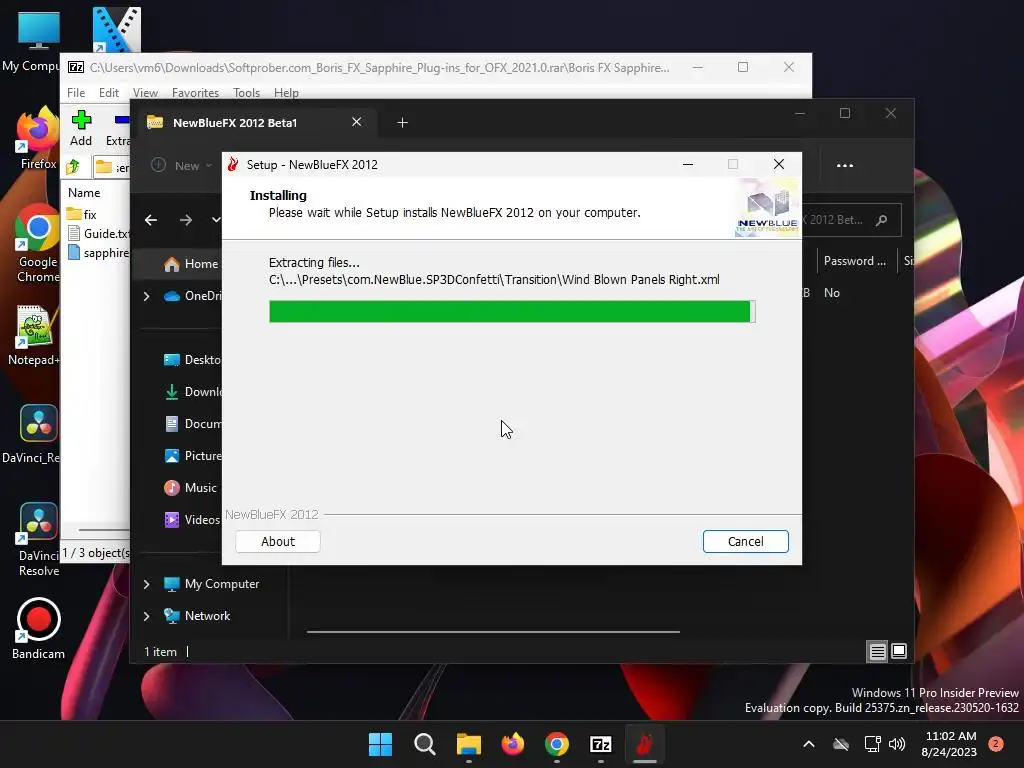Select the NewBlueFX 2012 Beta1 tab
The width and height of the screenshot is (1024, 768).
click(x=234, y=123)
